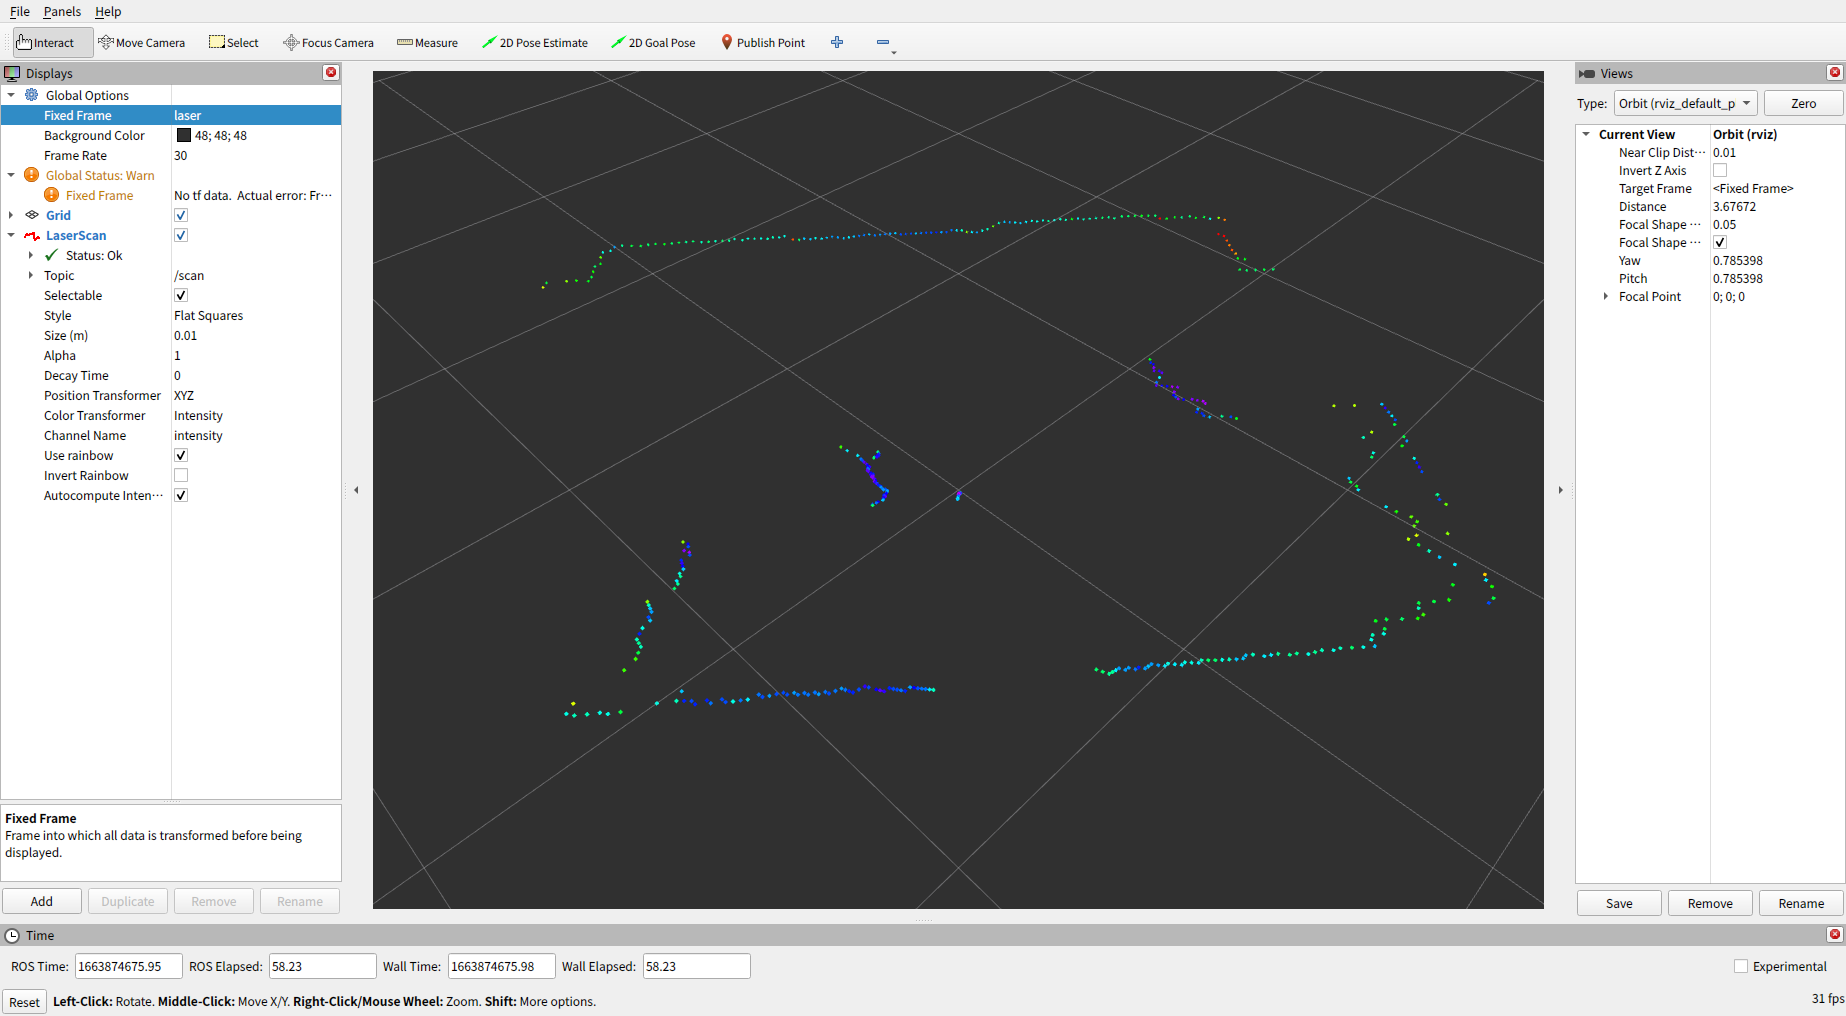The width and height of the screenshot is (1846, 1016).
Task: Activate the Move Camera tool
Action: [x=141, y=43]
